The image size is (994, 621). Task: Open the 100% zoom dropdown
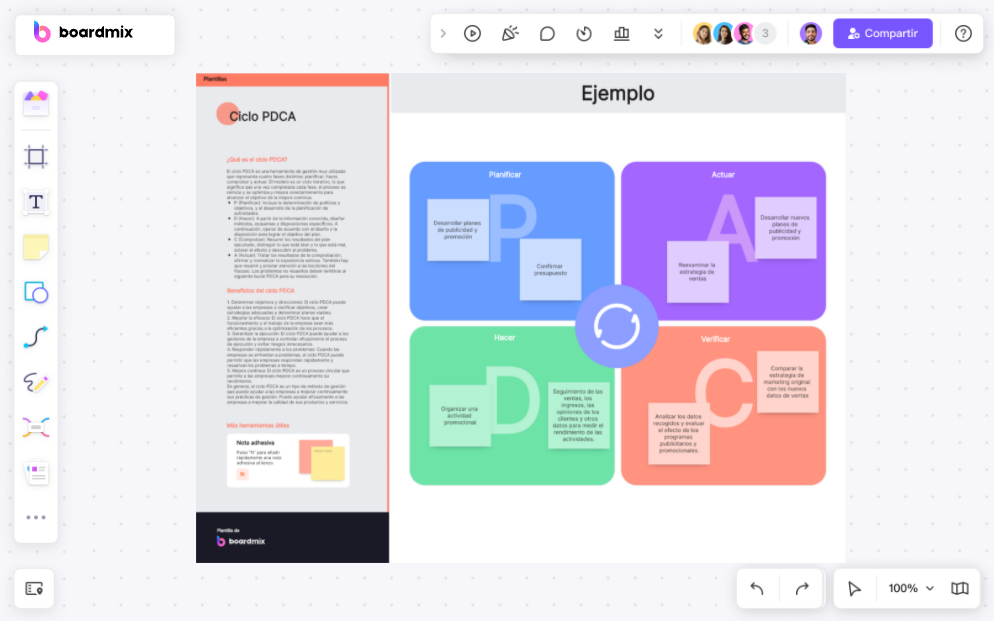(x=911, y=589)
